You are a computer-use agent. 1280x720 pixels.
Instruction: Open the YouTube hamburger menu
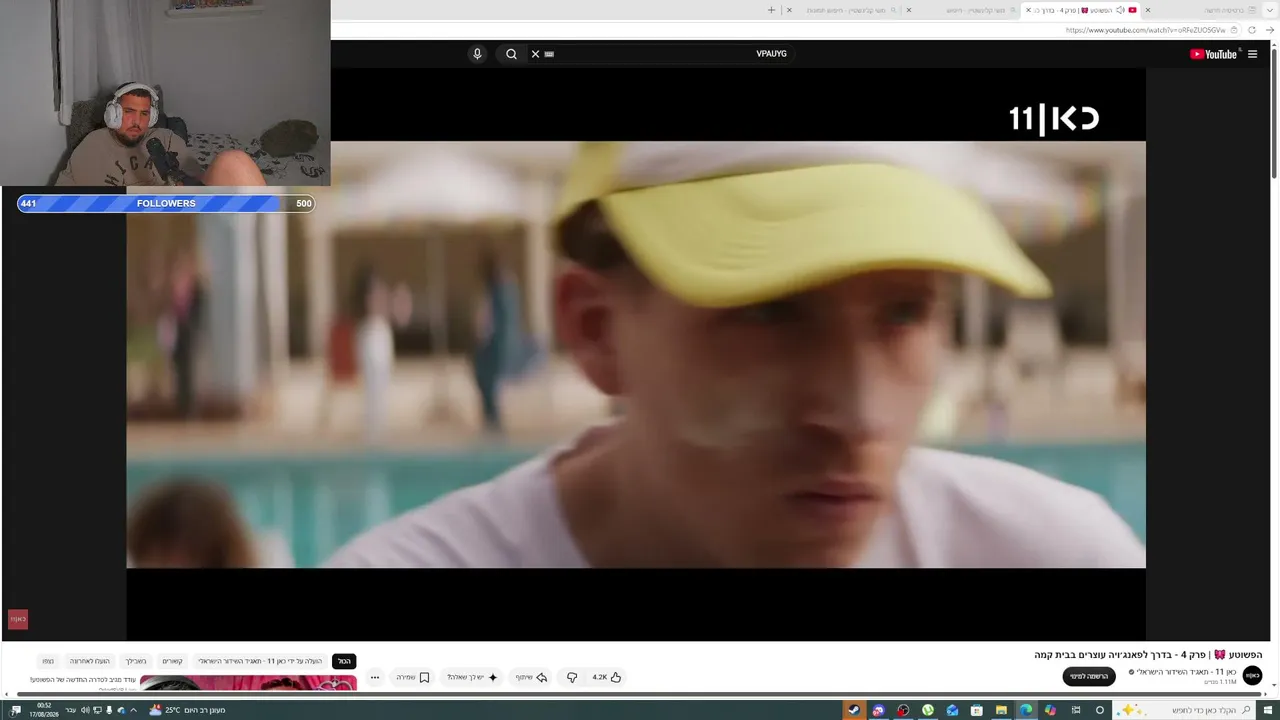[1252, 54]
